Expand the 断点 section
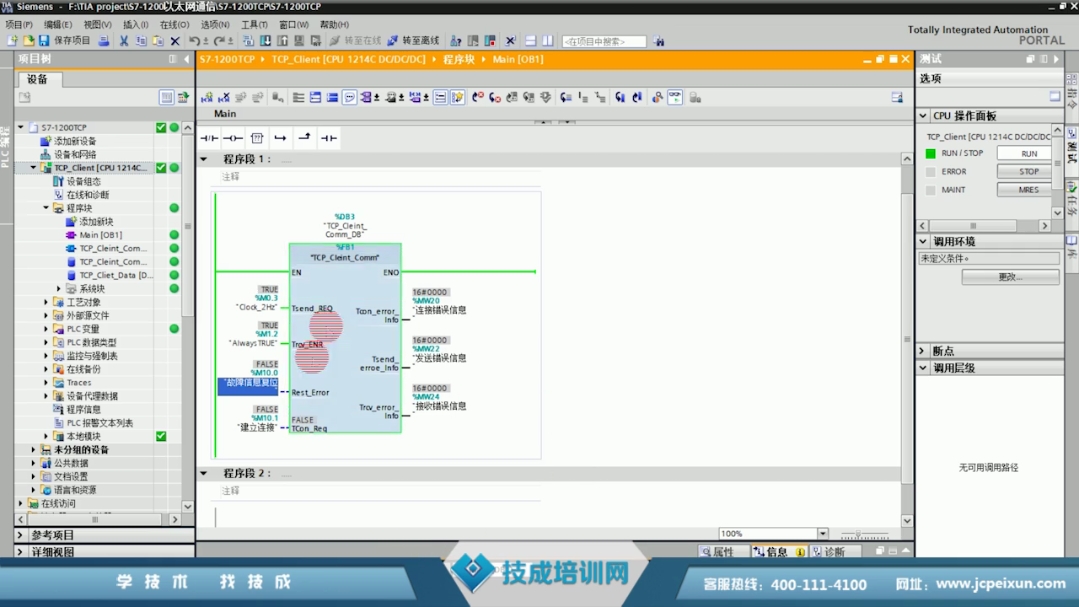The image size is (1079, 607). tap(923, 351)
